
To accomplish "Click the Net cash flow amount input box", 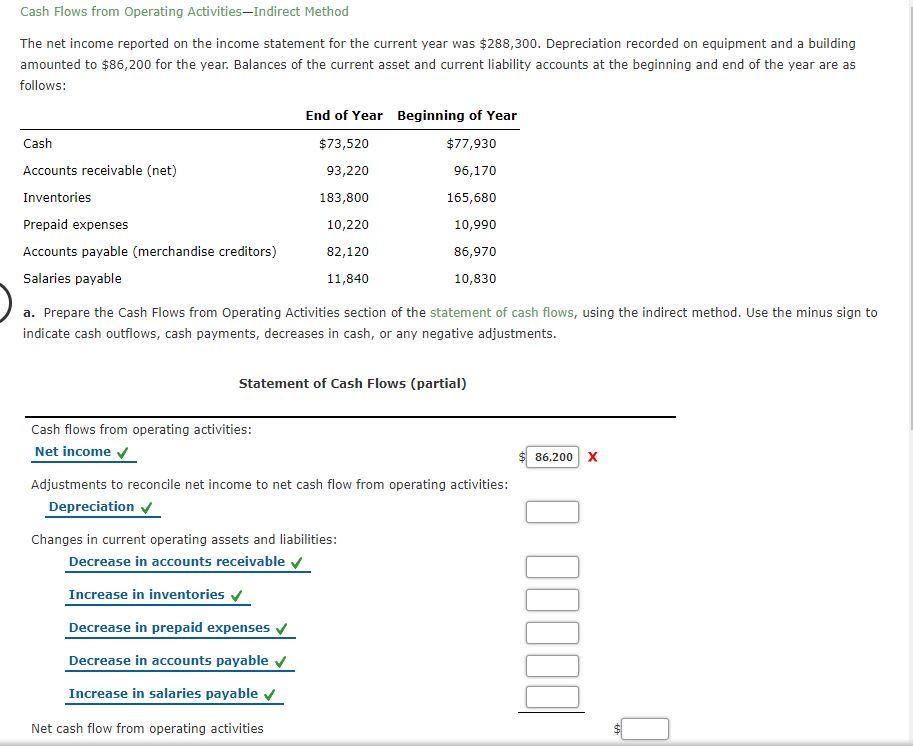I will (x=645, y=729).
